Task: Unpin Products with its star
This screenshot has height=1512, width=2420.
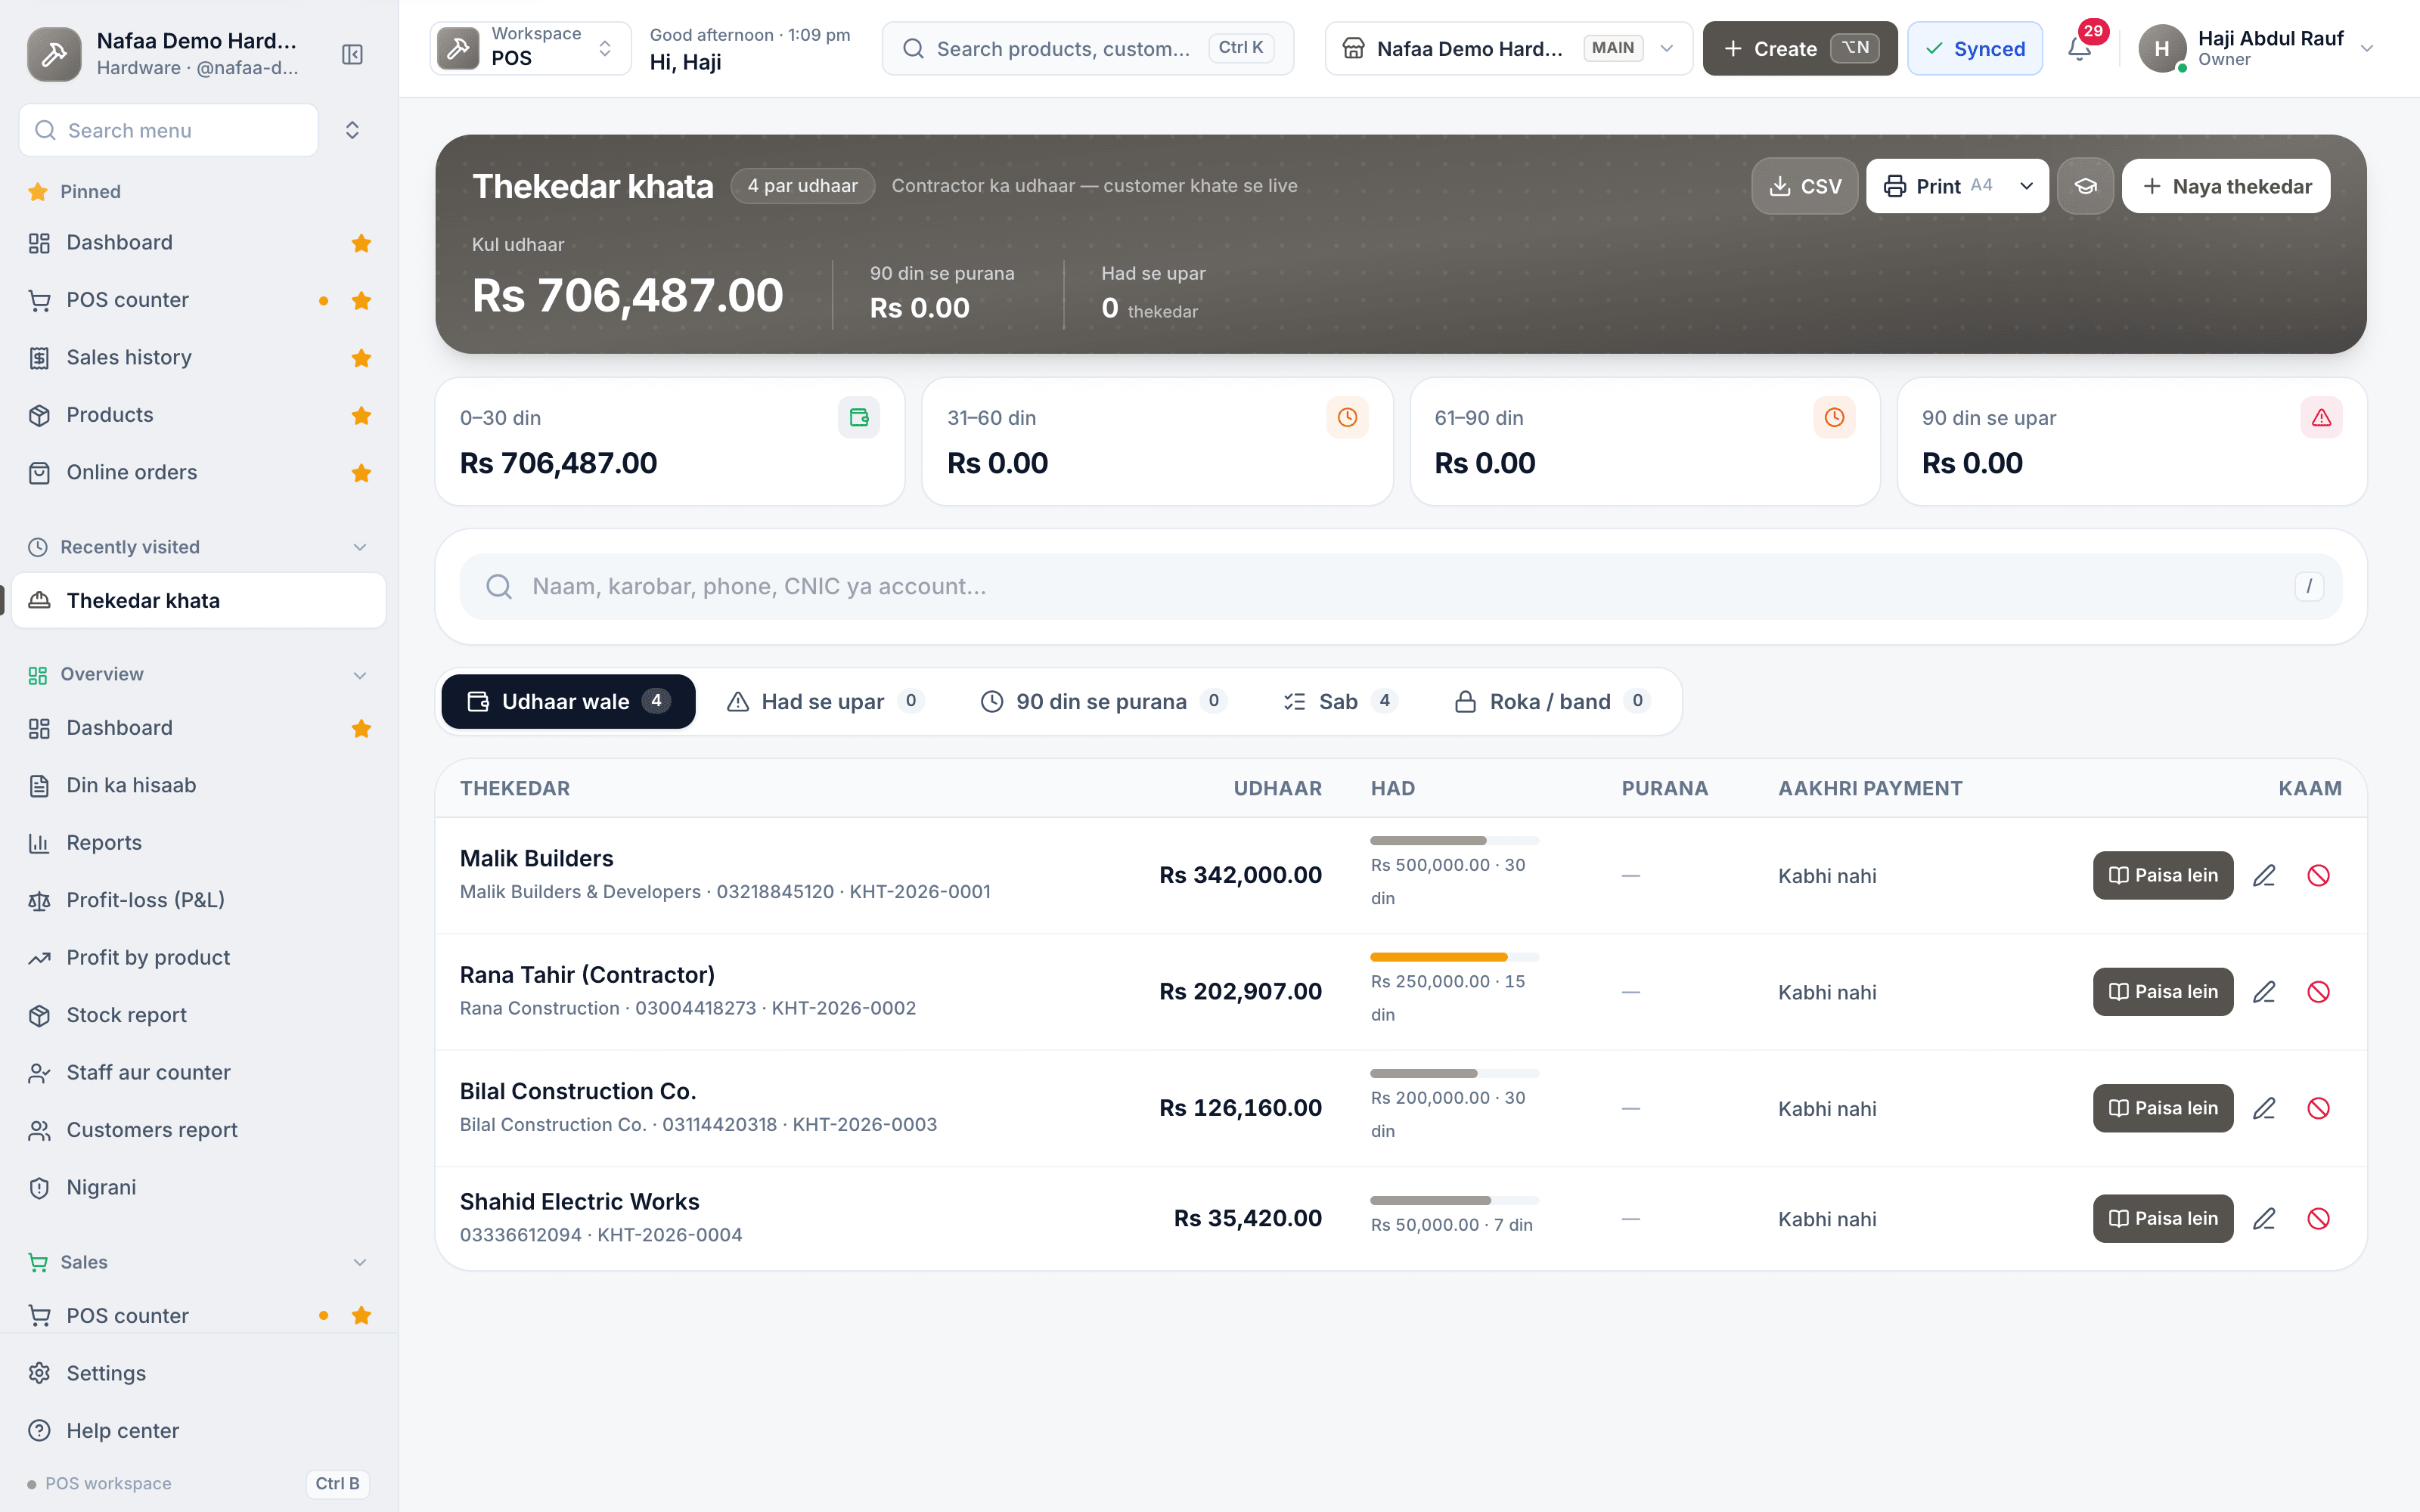Action: click(361, 415)
